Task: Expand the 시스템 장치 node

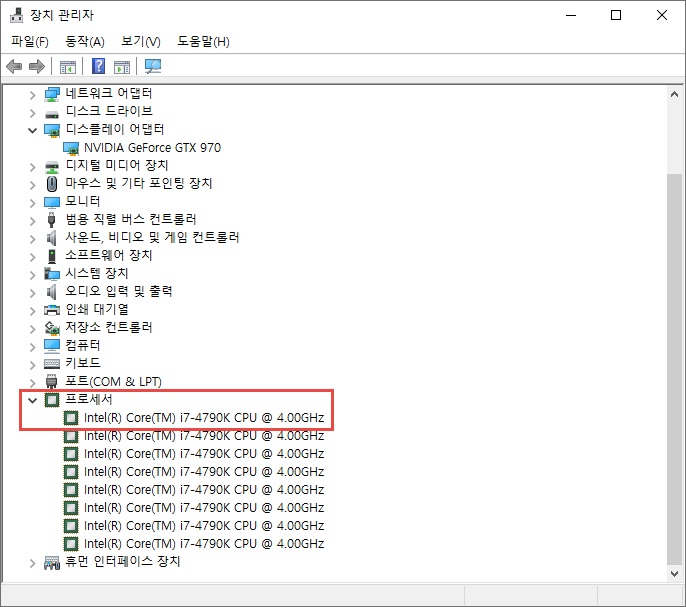Action: (x=32, y=275)
